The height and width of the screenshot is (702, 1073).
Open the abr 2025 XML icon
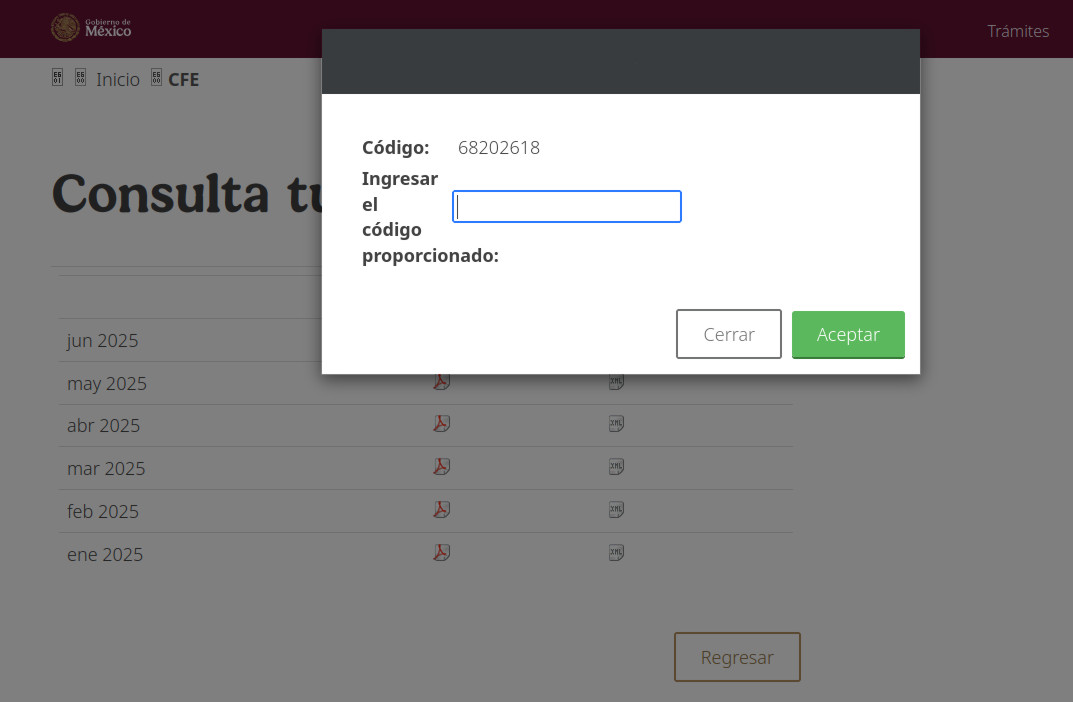point(616,423)
